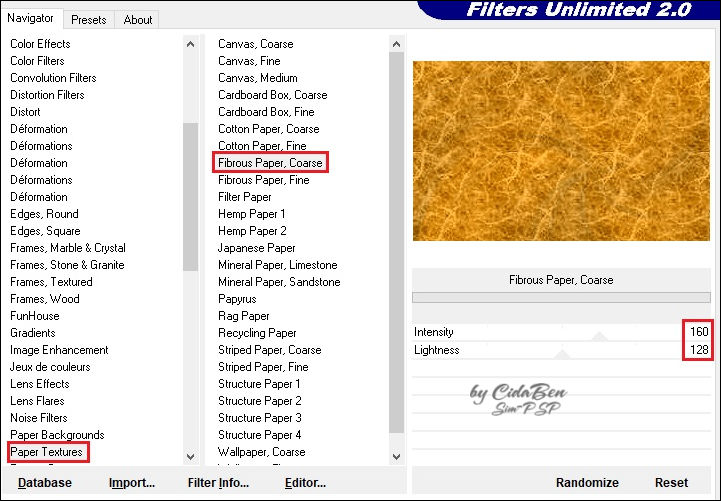The image size is (721, 501).
Task: Adjust the Intensity slider
Action: click(x=598, y=335)
